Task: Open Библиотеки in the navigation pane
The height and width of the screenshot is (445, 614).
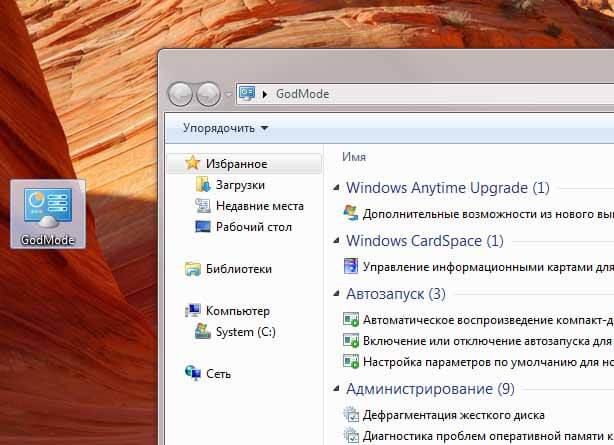Action: pyautogui.click(x=238, y=269)
